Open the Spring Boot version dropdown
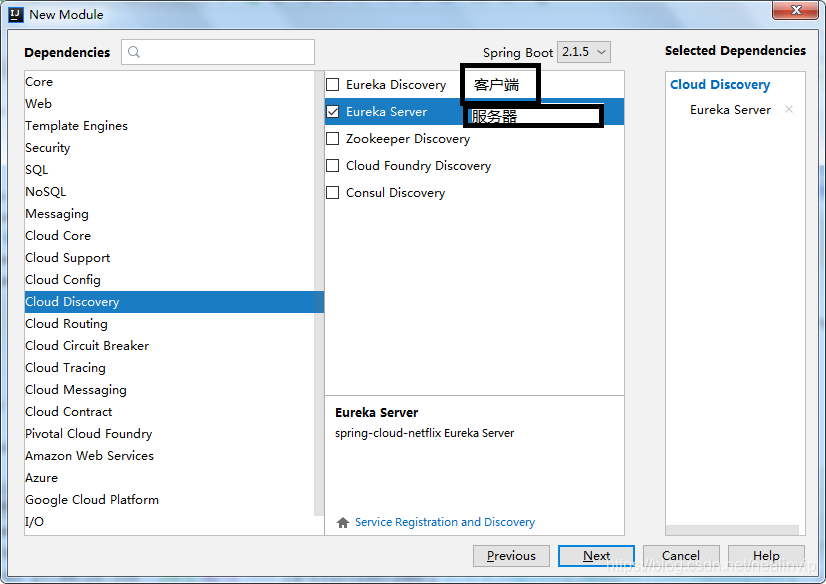Image resolution: width=826 pixels, height=584 pixels. [584, 52]
